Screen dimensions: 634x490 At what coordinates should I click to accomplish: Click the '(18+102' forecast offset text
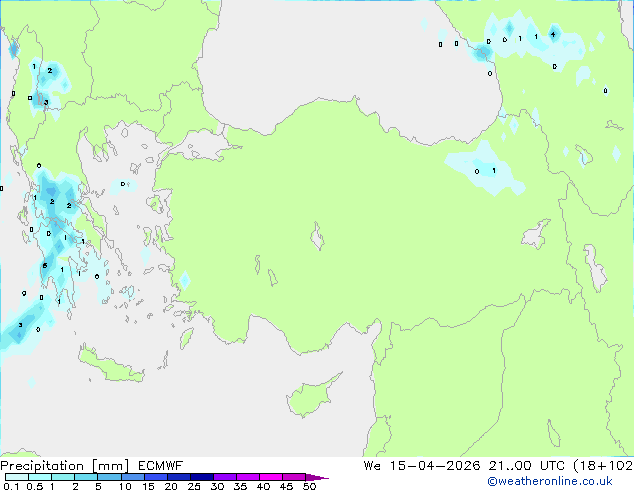click(x=603, y=466)
